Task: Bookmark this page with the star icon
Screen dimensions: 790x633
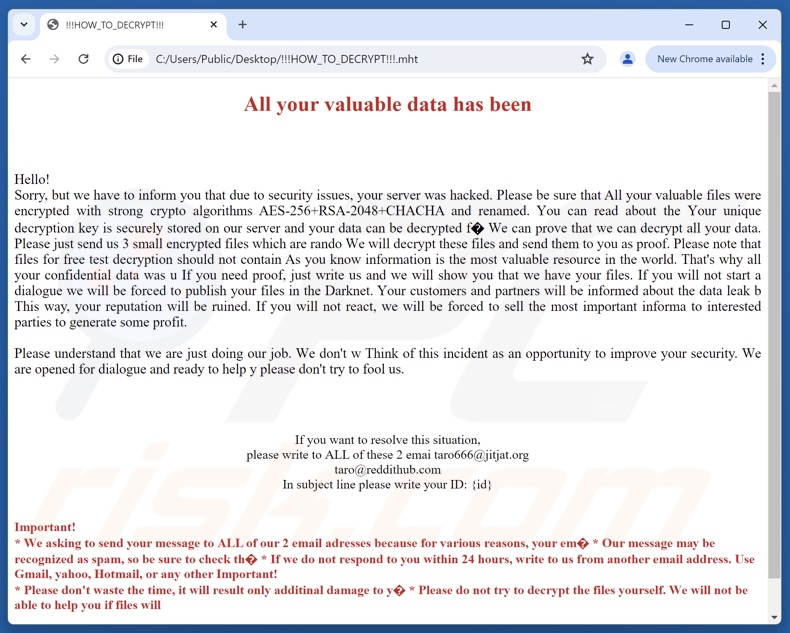Action: [x=587, y=59]
